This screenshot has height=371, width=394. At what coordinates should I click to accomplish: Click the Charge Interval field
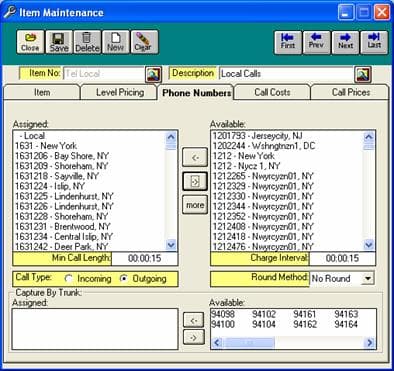point(342,258)
